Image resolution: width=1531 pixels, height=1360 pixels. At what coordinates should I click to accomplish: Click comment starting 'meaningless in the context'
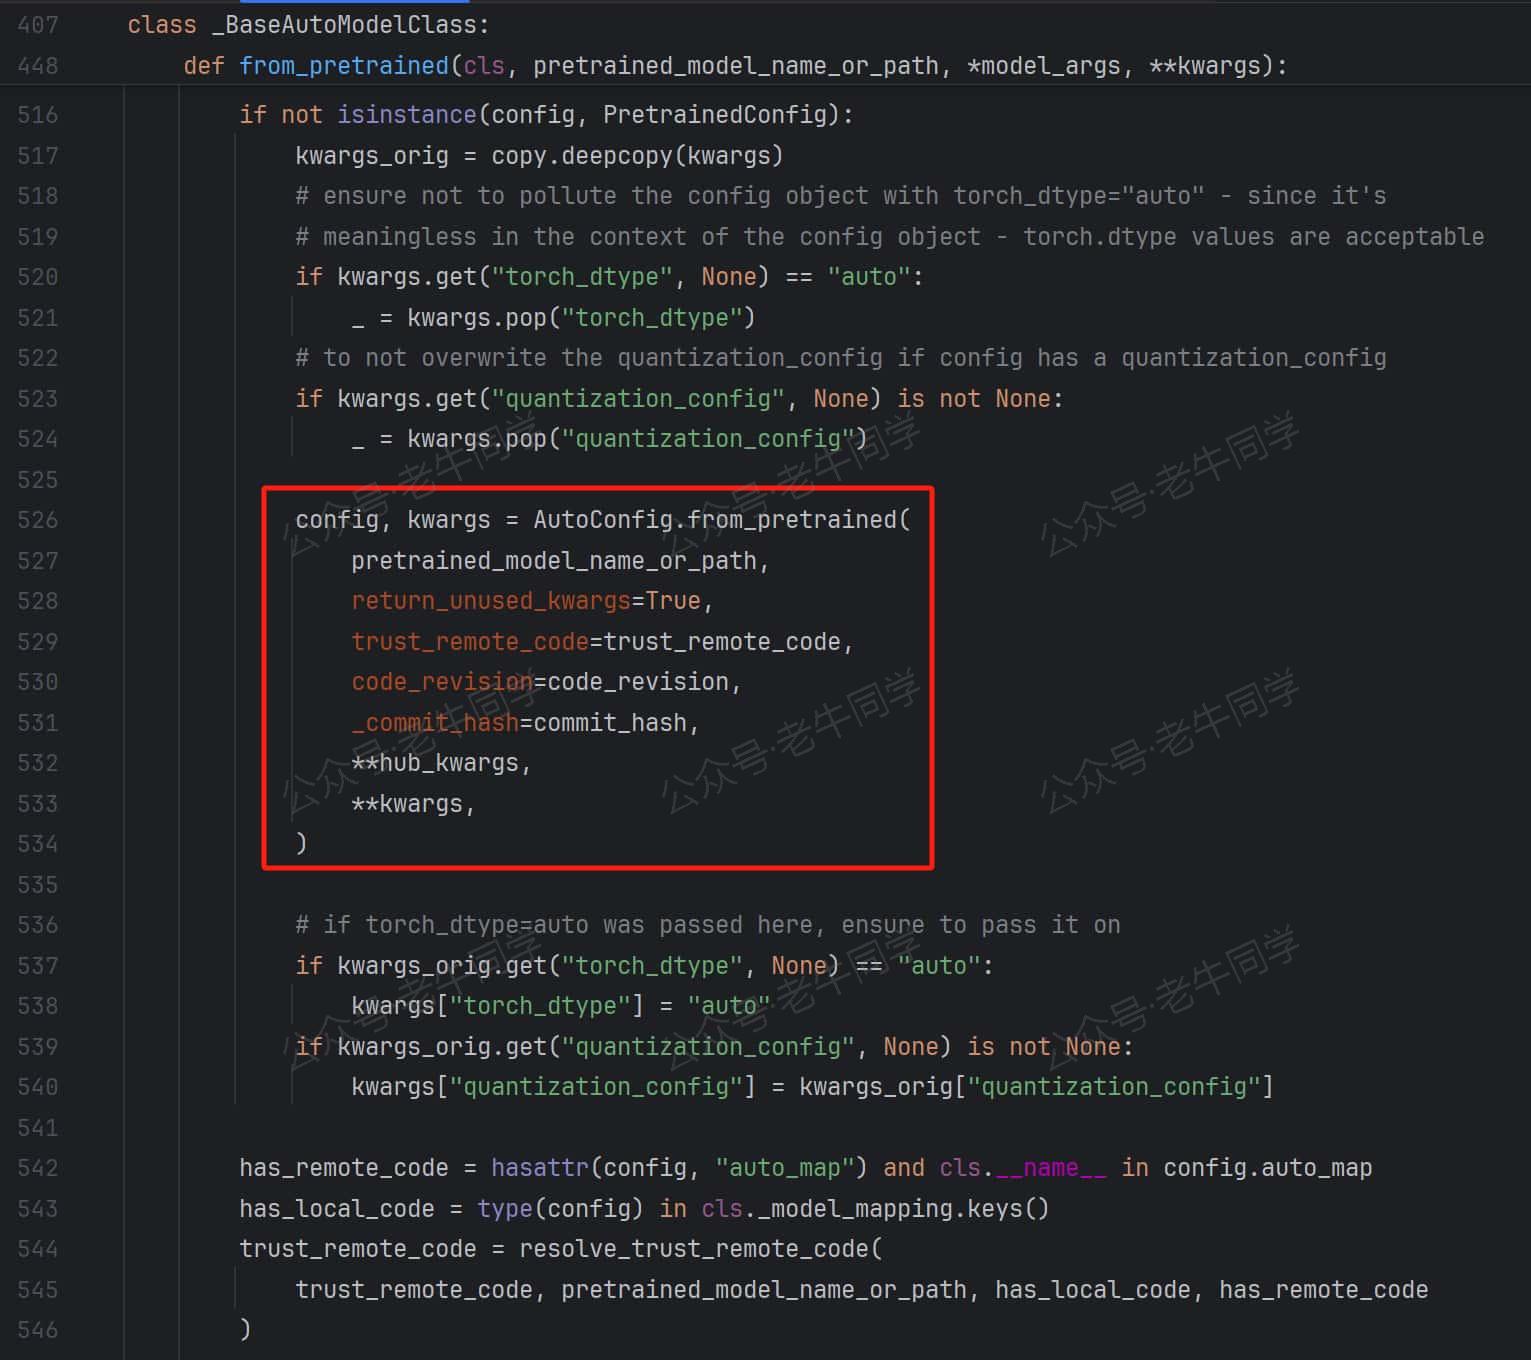[890, 237]
